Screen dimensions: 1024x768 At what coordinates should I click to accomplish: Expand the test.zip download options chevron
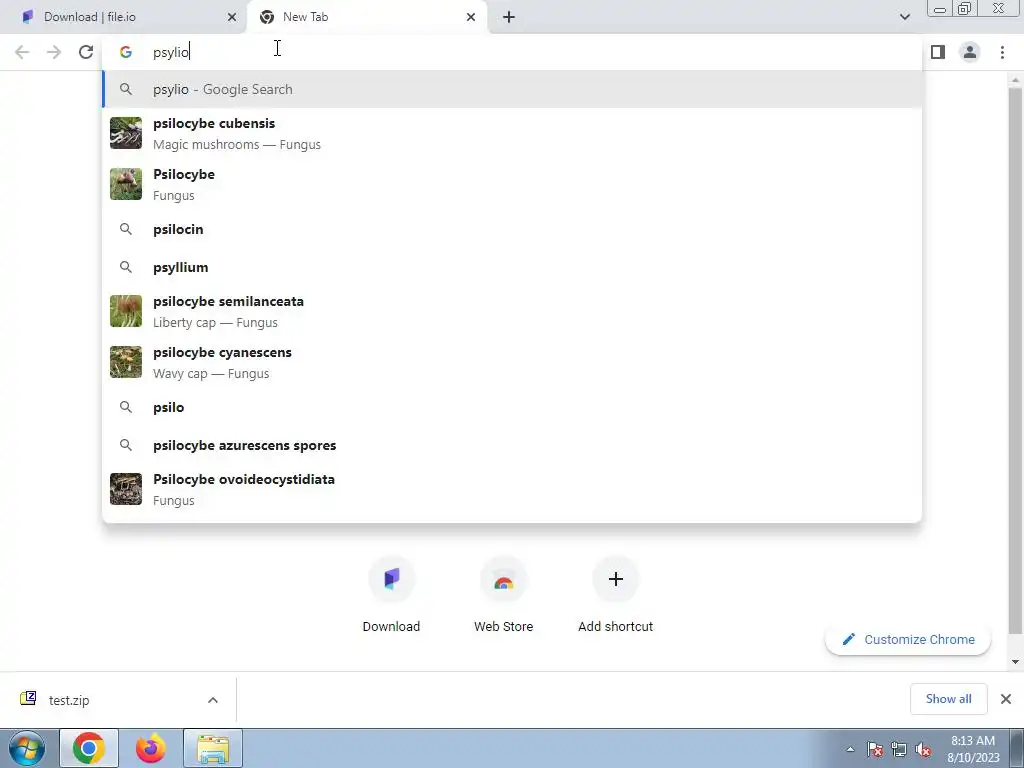tap(213, 700)
